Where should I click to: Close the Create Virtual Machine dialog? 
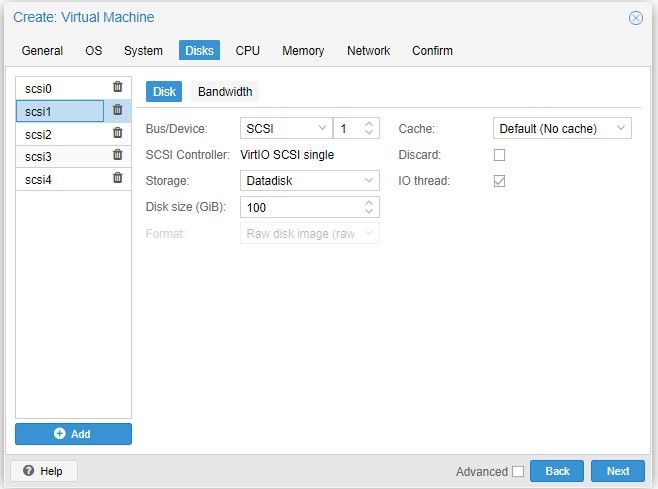[635, 18]
